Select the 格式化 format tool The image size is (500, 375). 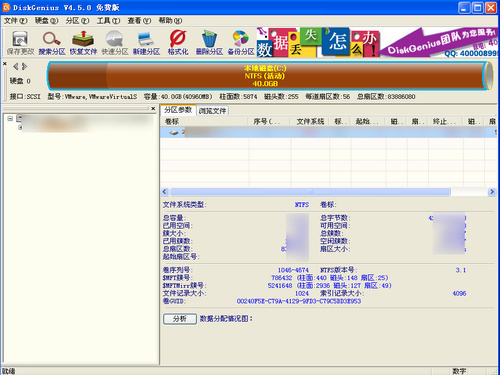pos(178,43)
